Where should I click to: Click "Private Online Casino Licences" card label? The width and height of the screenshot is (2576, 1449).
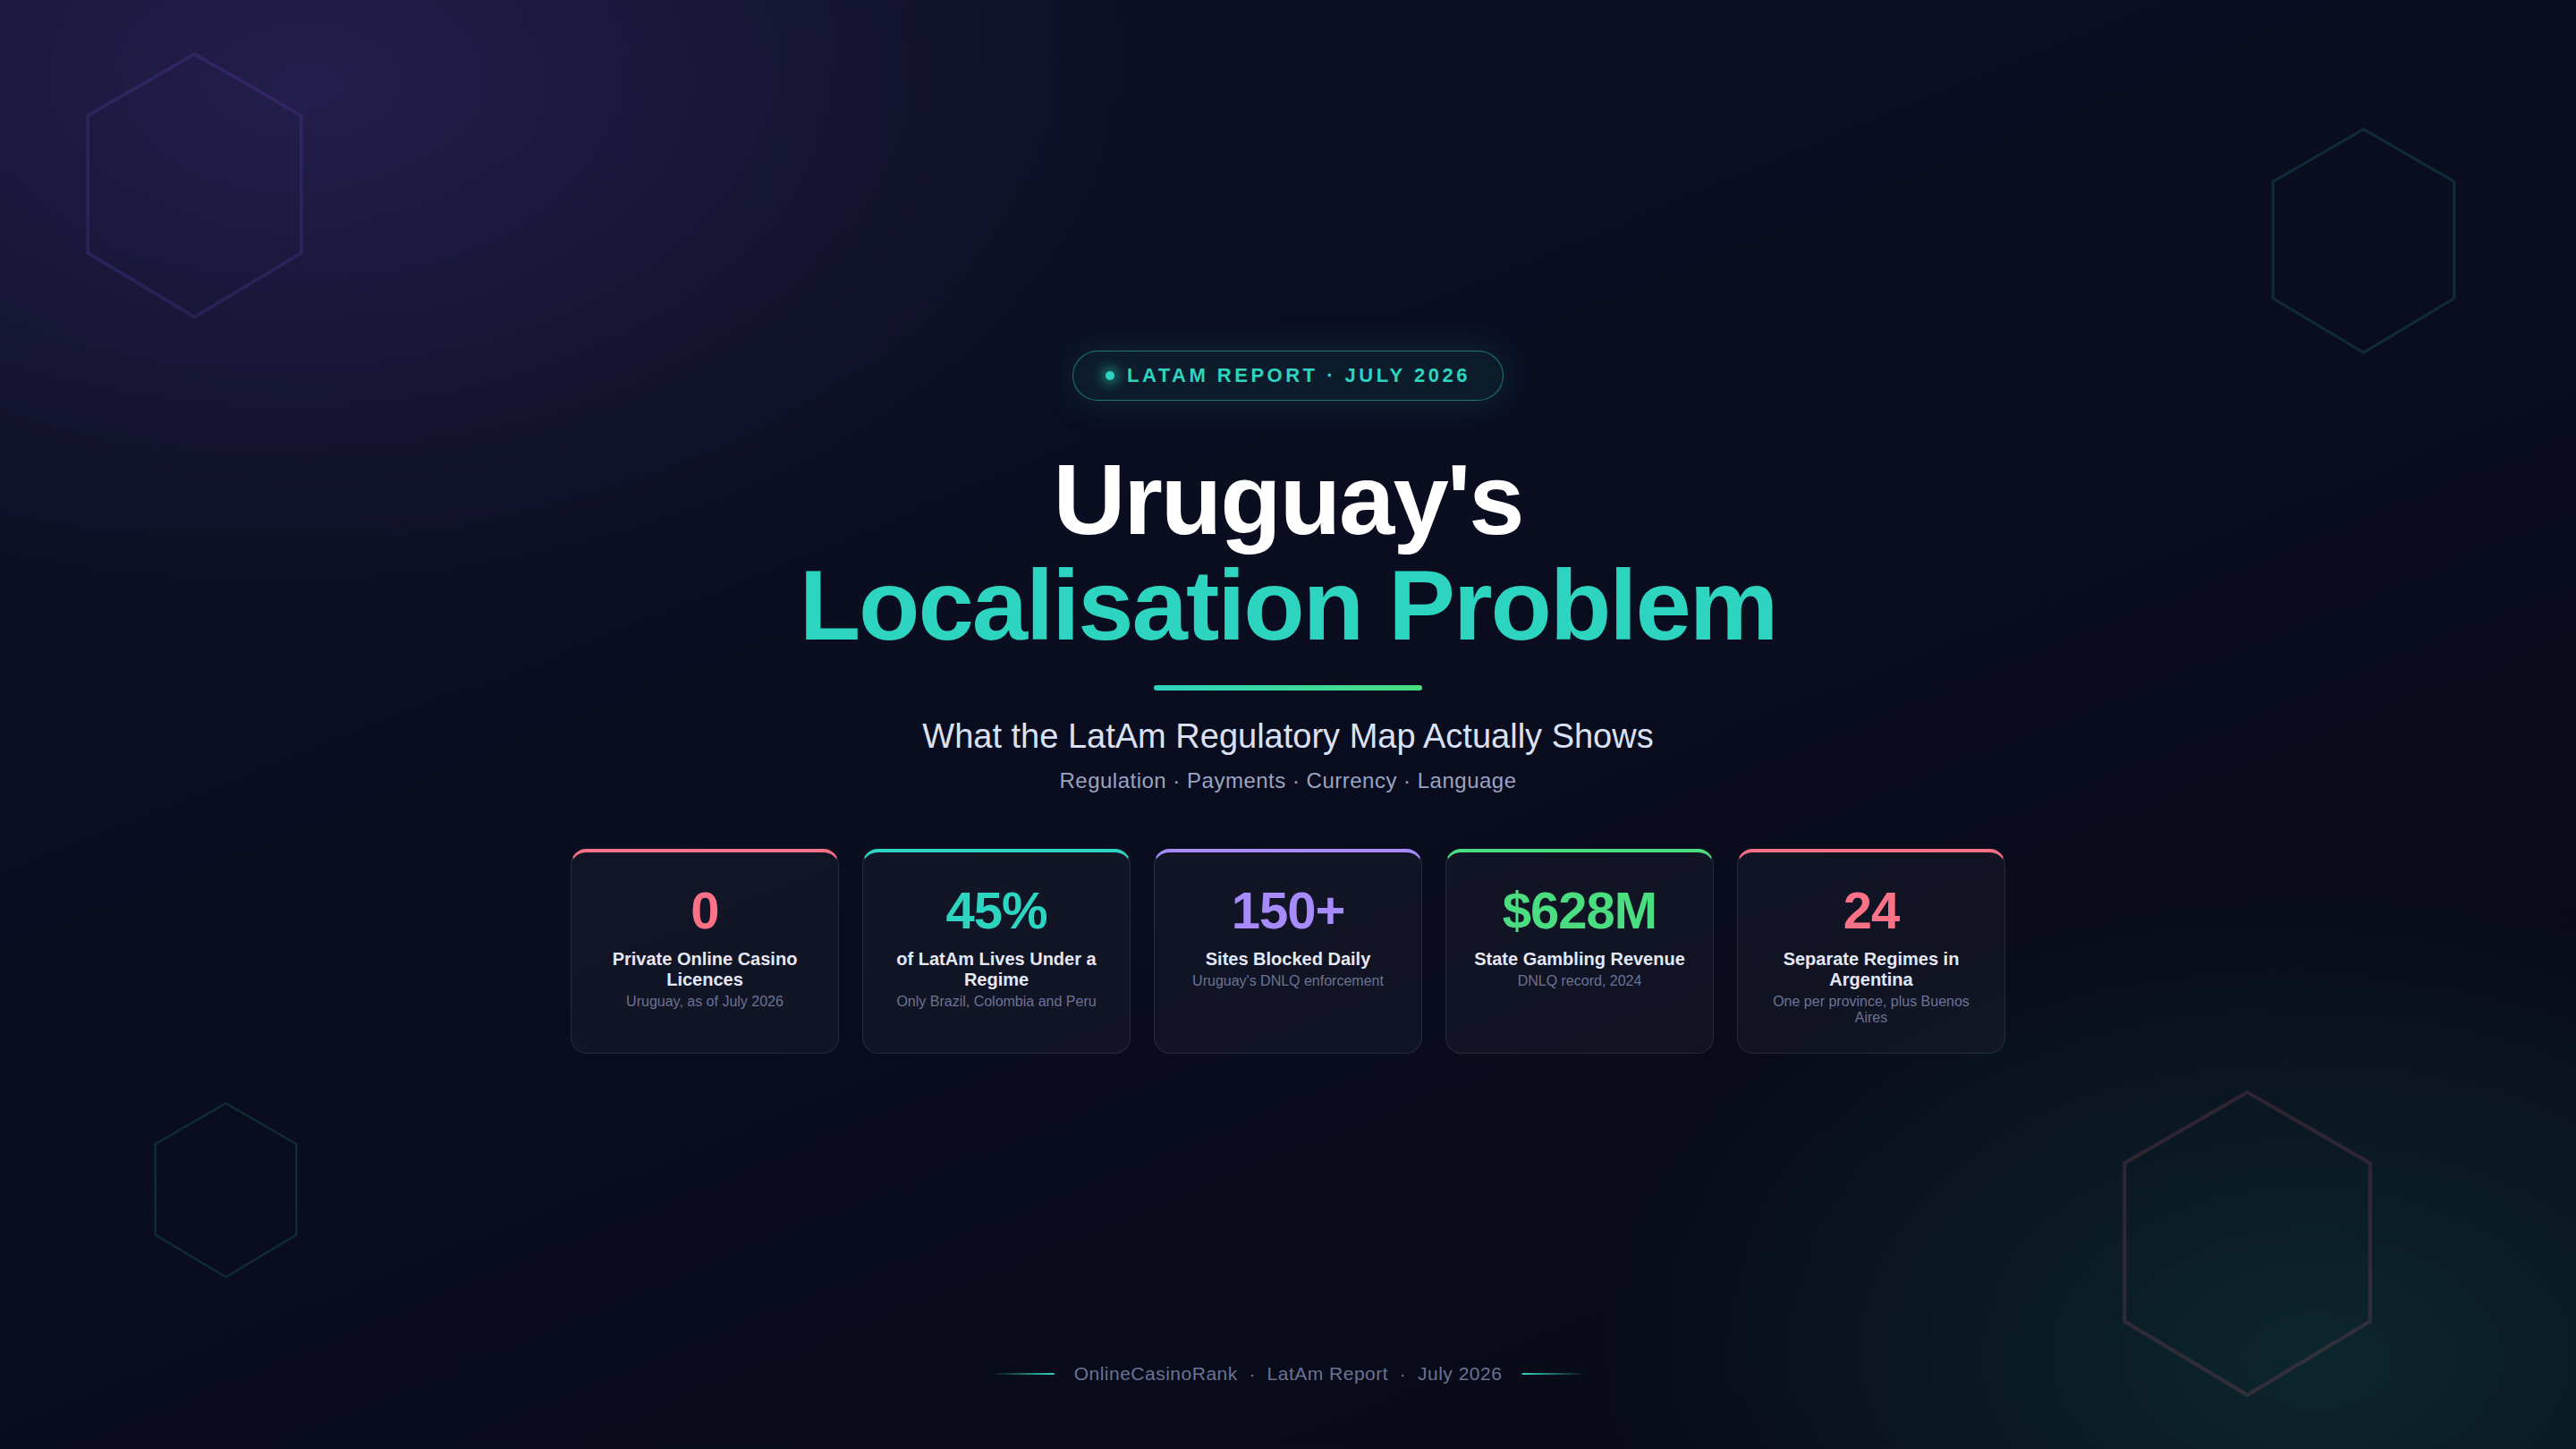pos(705,969)
